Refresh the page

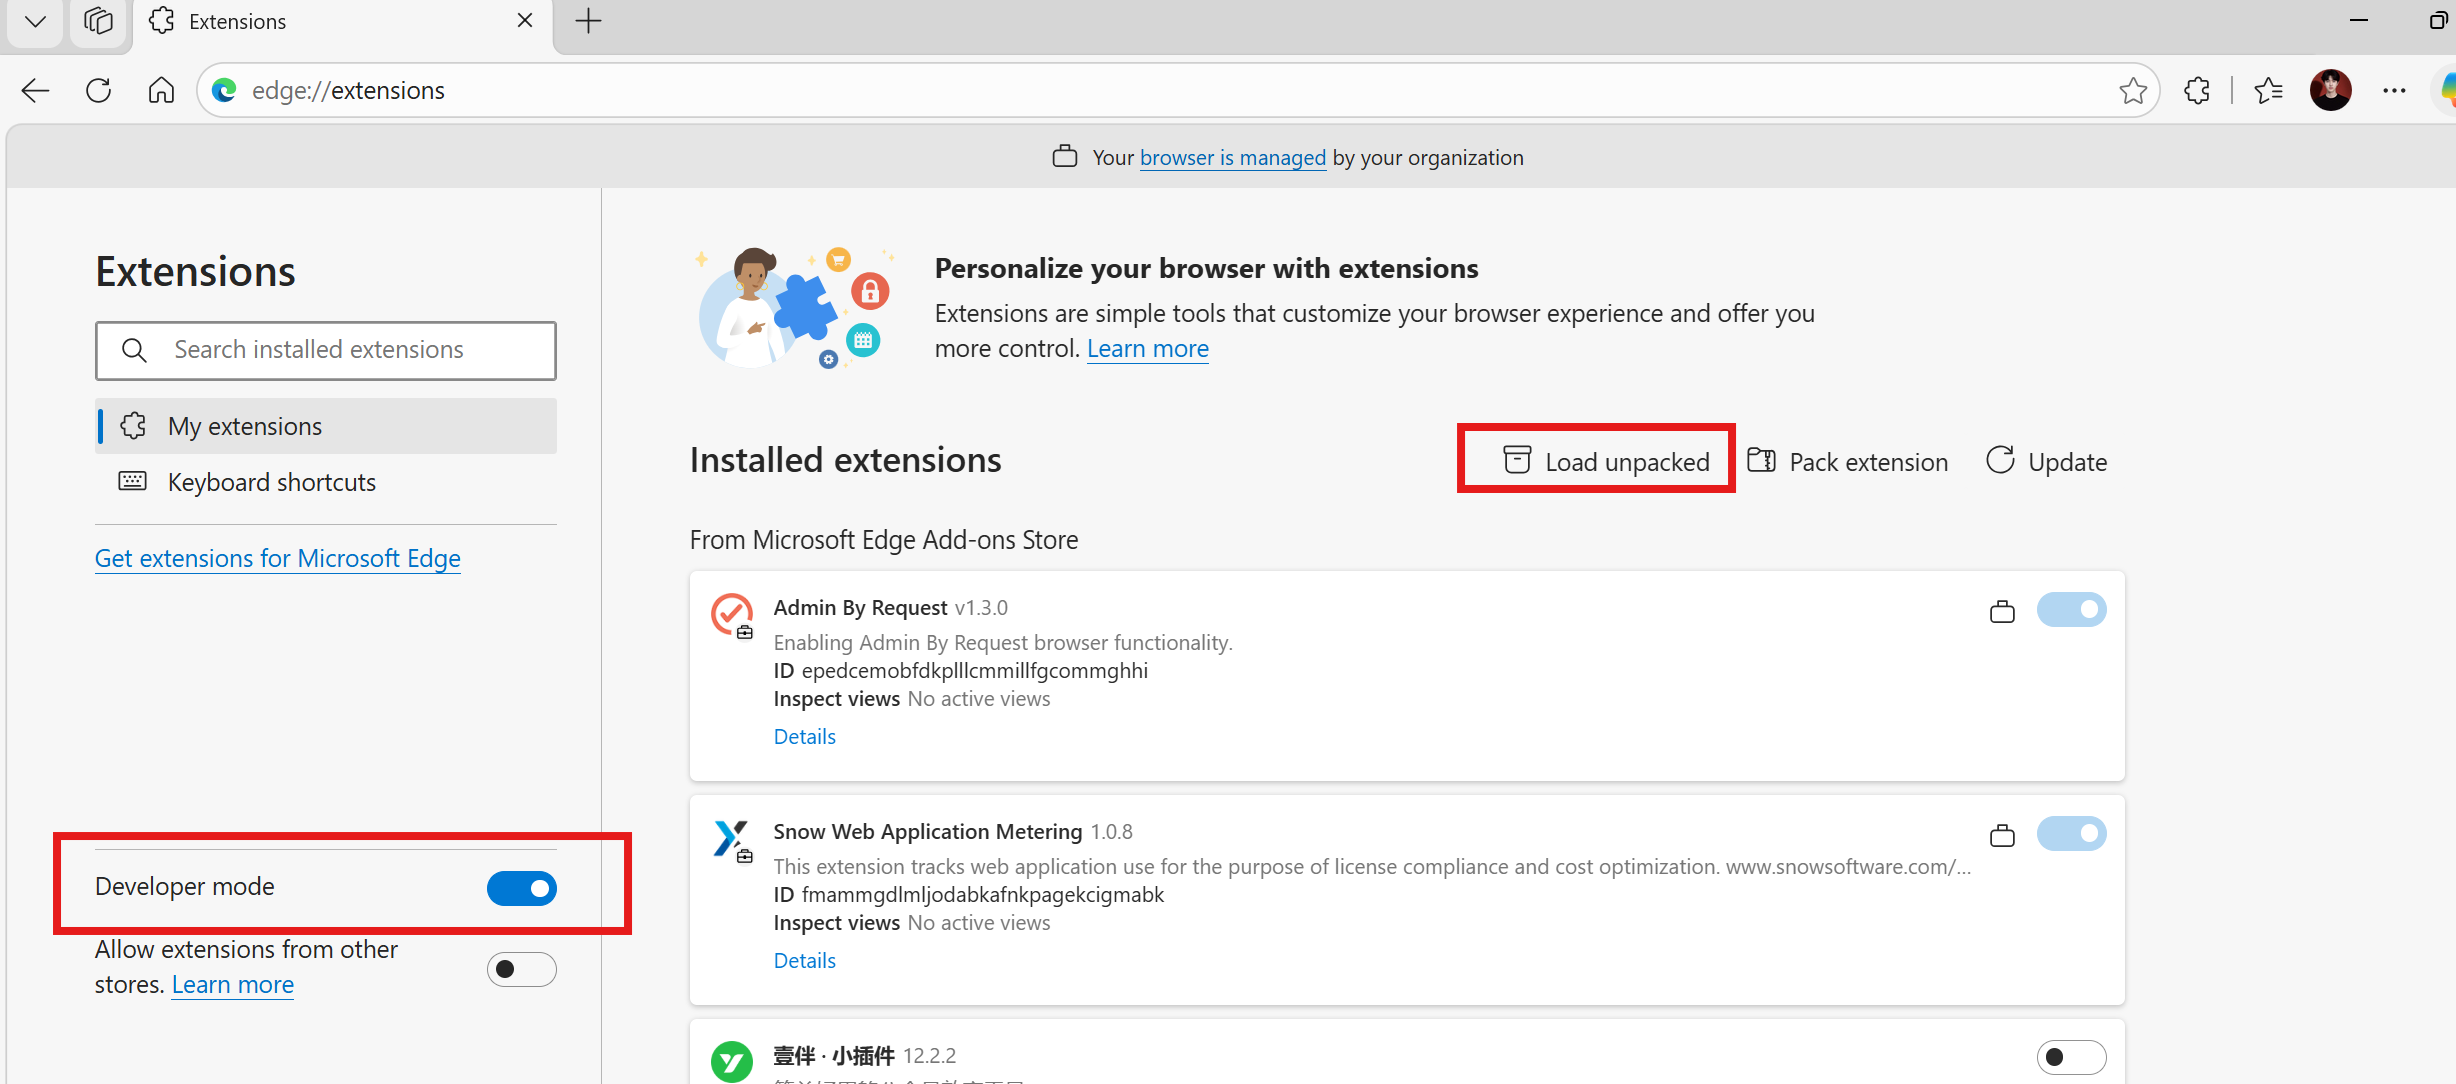[98, 91]
